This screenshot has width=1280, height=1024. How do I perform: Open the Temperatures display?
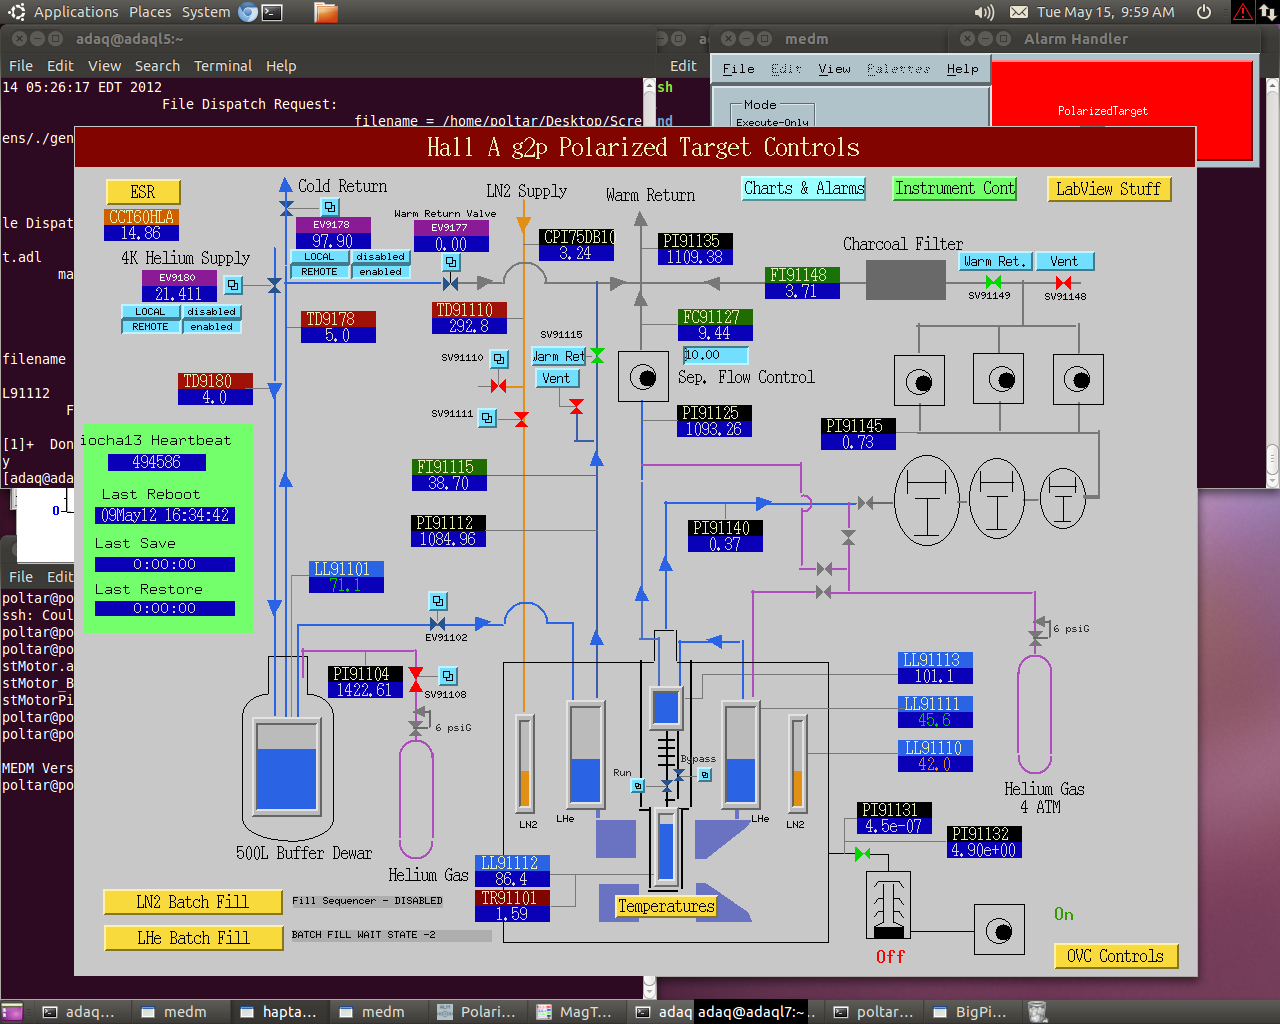point(666,906)
